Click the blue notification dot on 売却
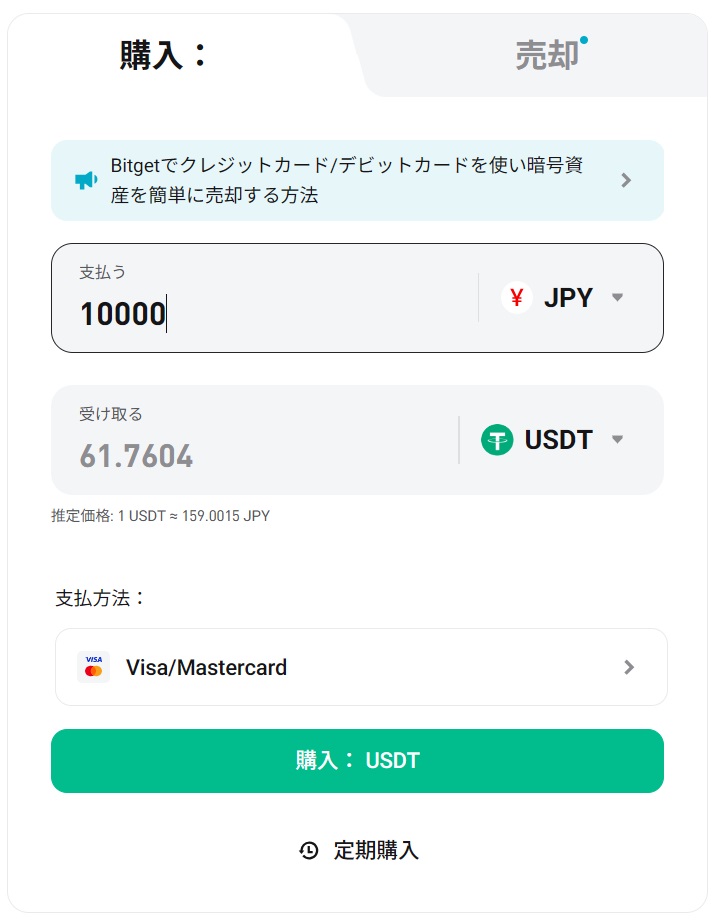718x923 pixels. pyautogui.click(x=584, y=41)
